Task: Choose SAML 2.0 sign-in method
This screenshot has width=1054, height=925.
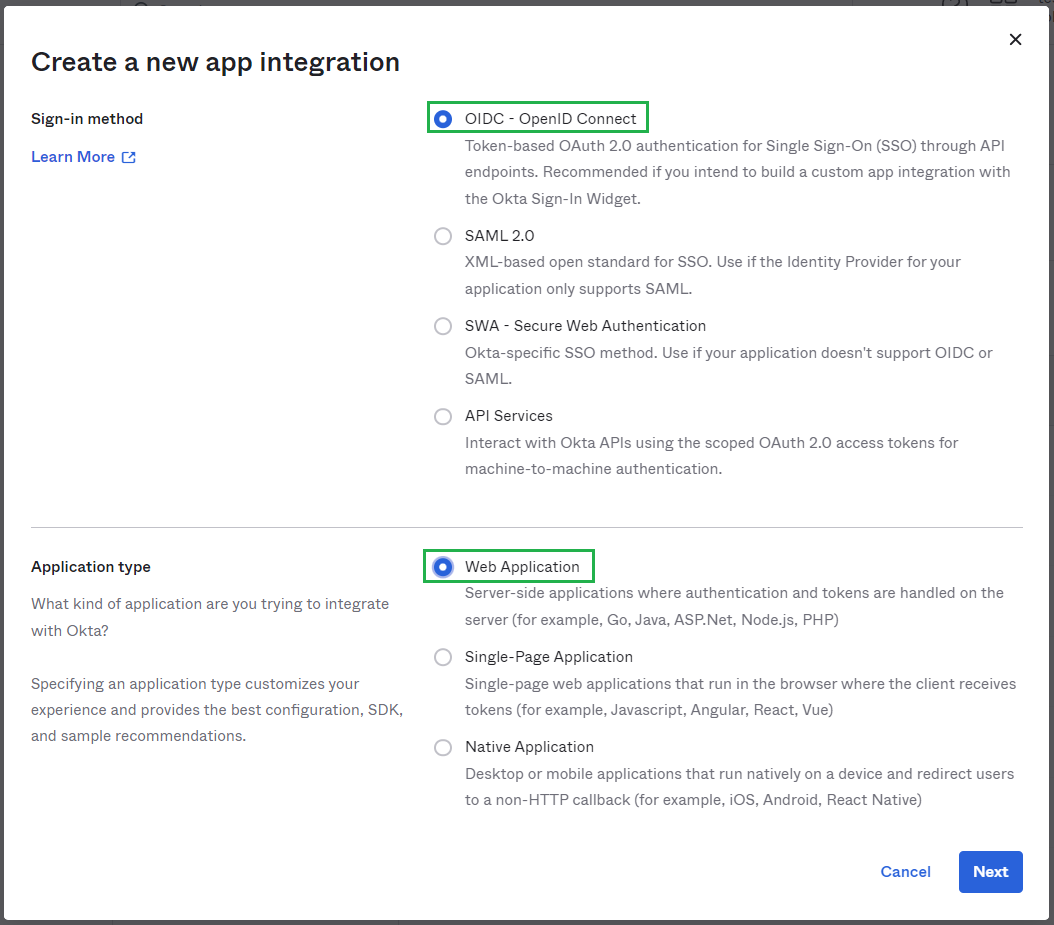Action: click(442, 236)
